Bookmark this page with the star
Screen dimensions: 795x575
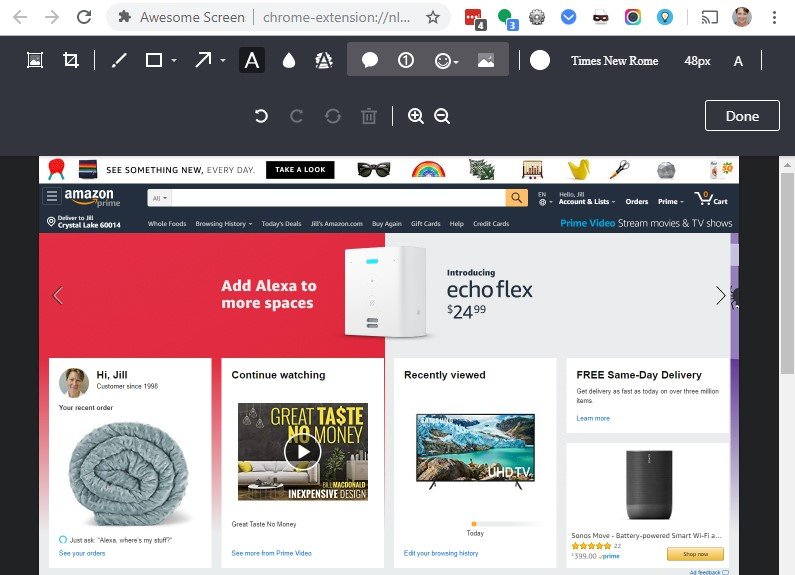point(433,17)
